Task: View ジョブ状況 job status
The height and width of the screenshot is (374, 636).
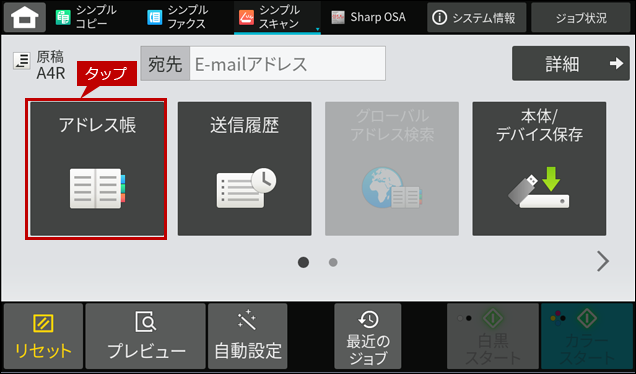Action: coord(581,17)
